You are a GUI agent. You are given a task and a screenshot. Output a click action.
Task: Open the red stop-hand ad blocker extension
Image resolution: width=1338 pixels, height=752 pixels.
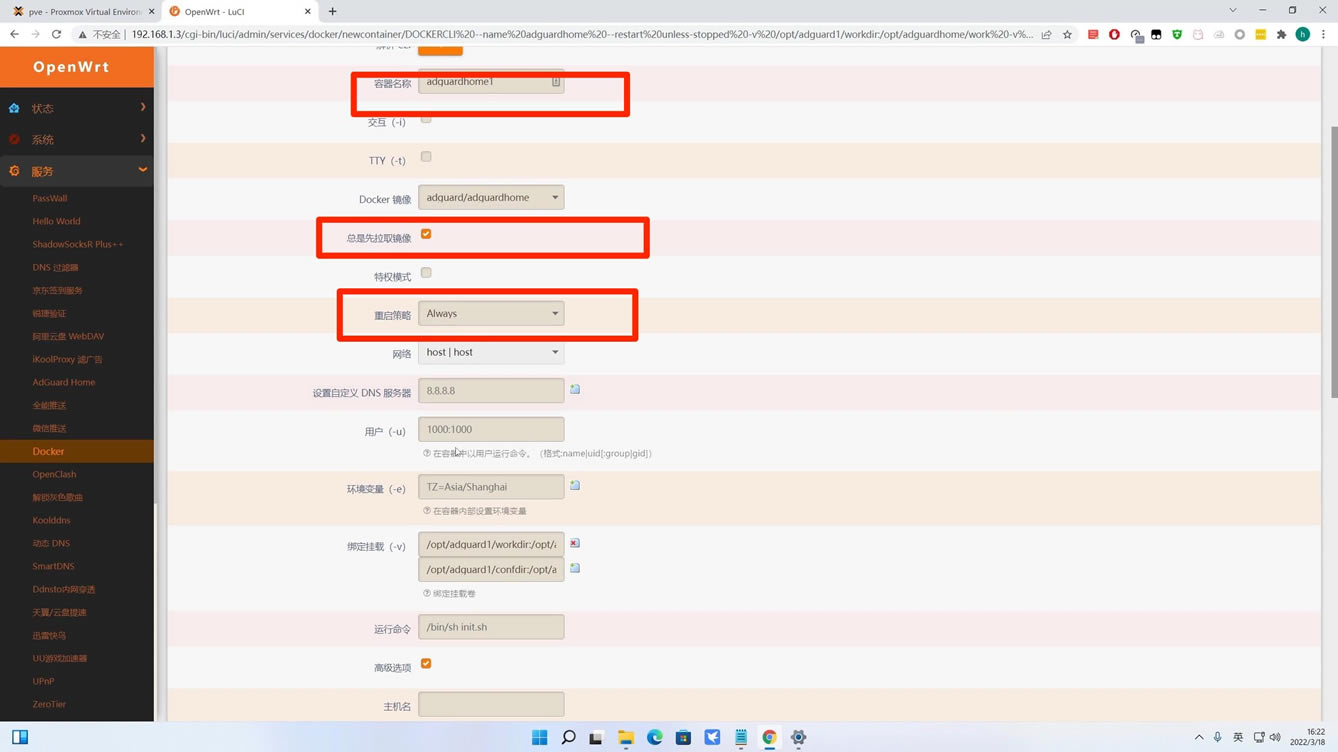(x=1114, y=34)
